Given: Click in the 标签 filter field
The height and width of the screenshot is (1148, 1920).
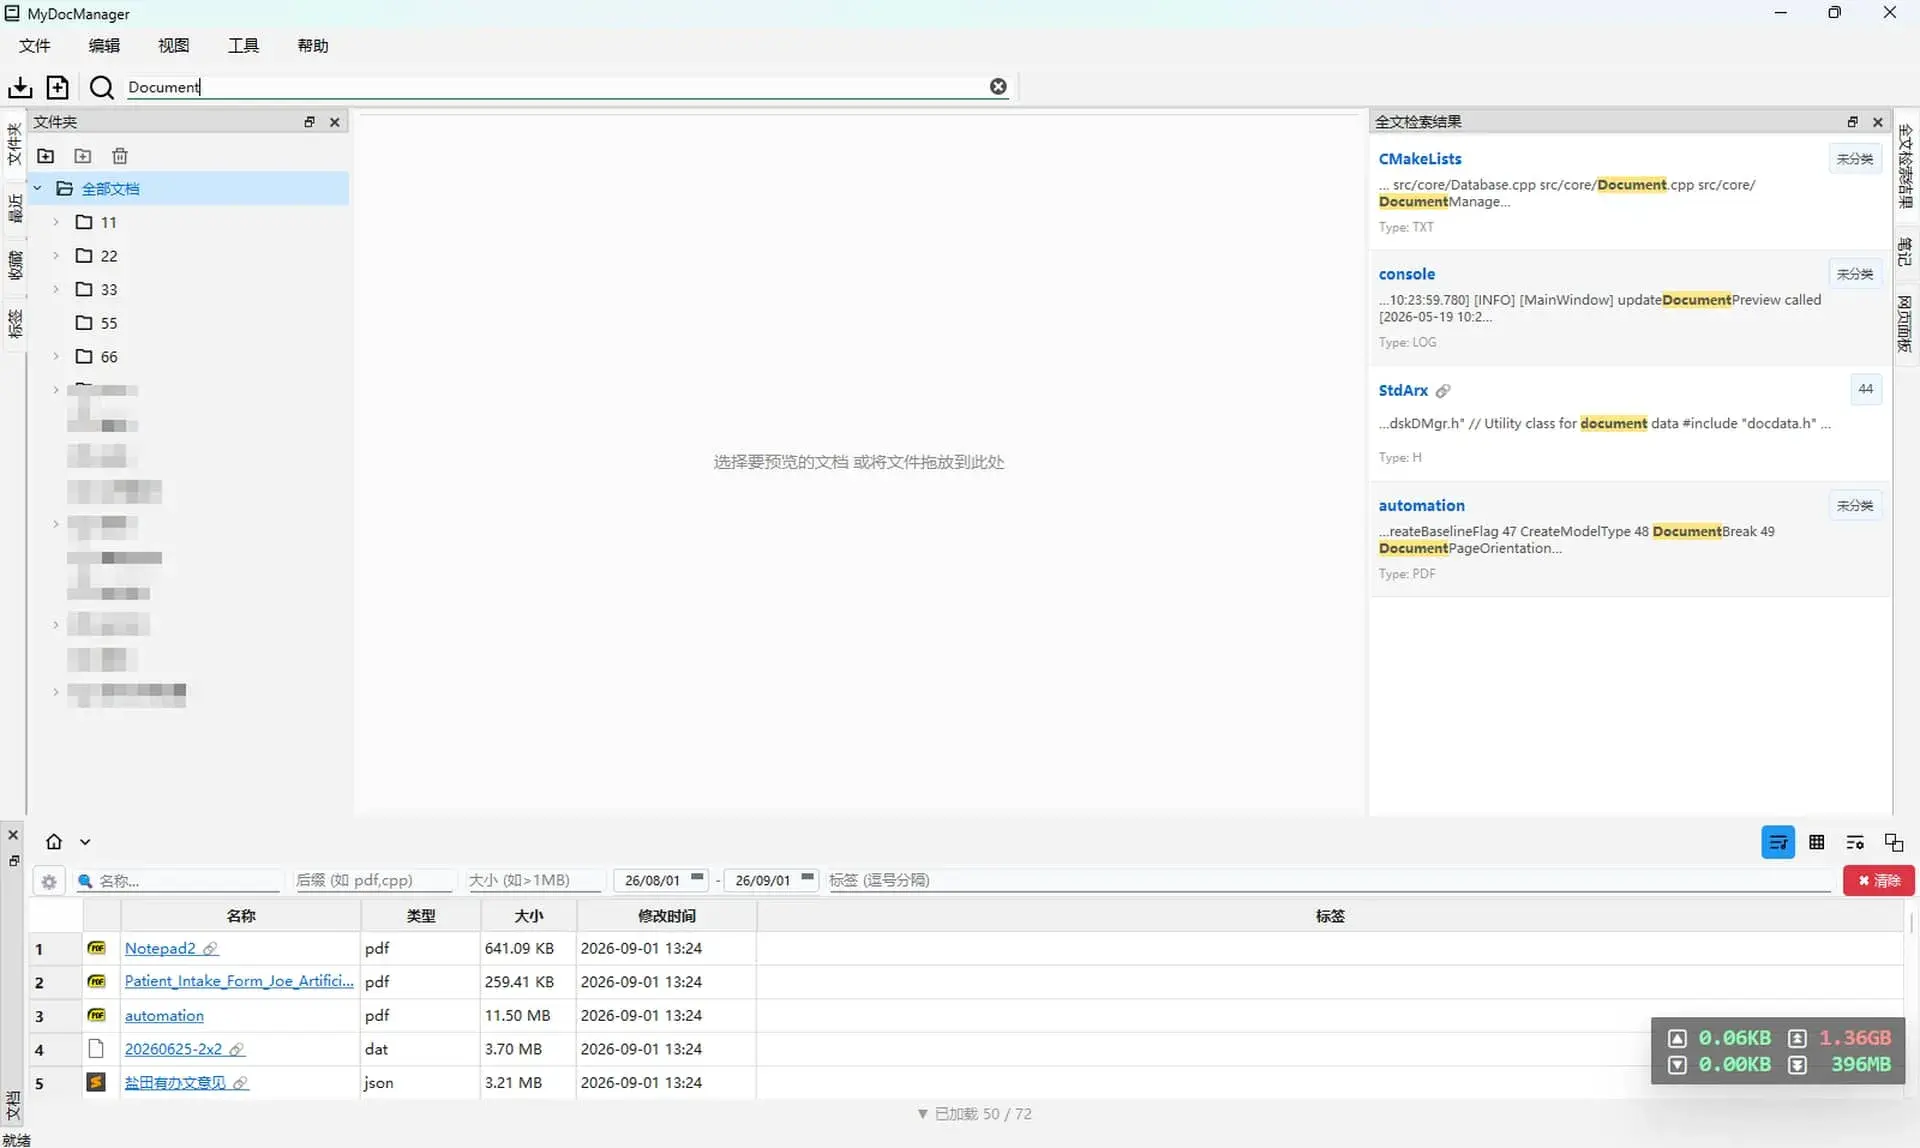Looking at the screenshot, I should pyautogui.click(x=1329, y=881).
